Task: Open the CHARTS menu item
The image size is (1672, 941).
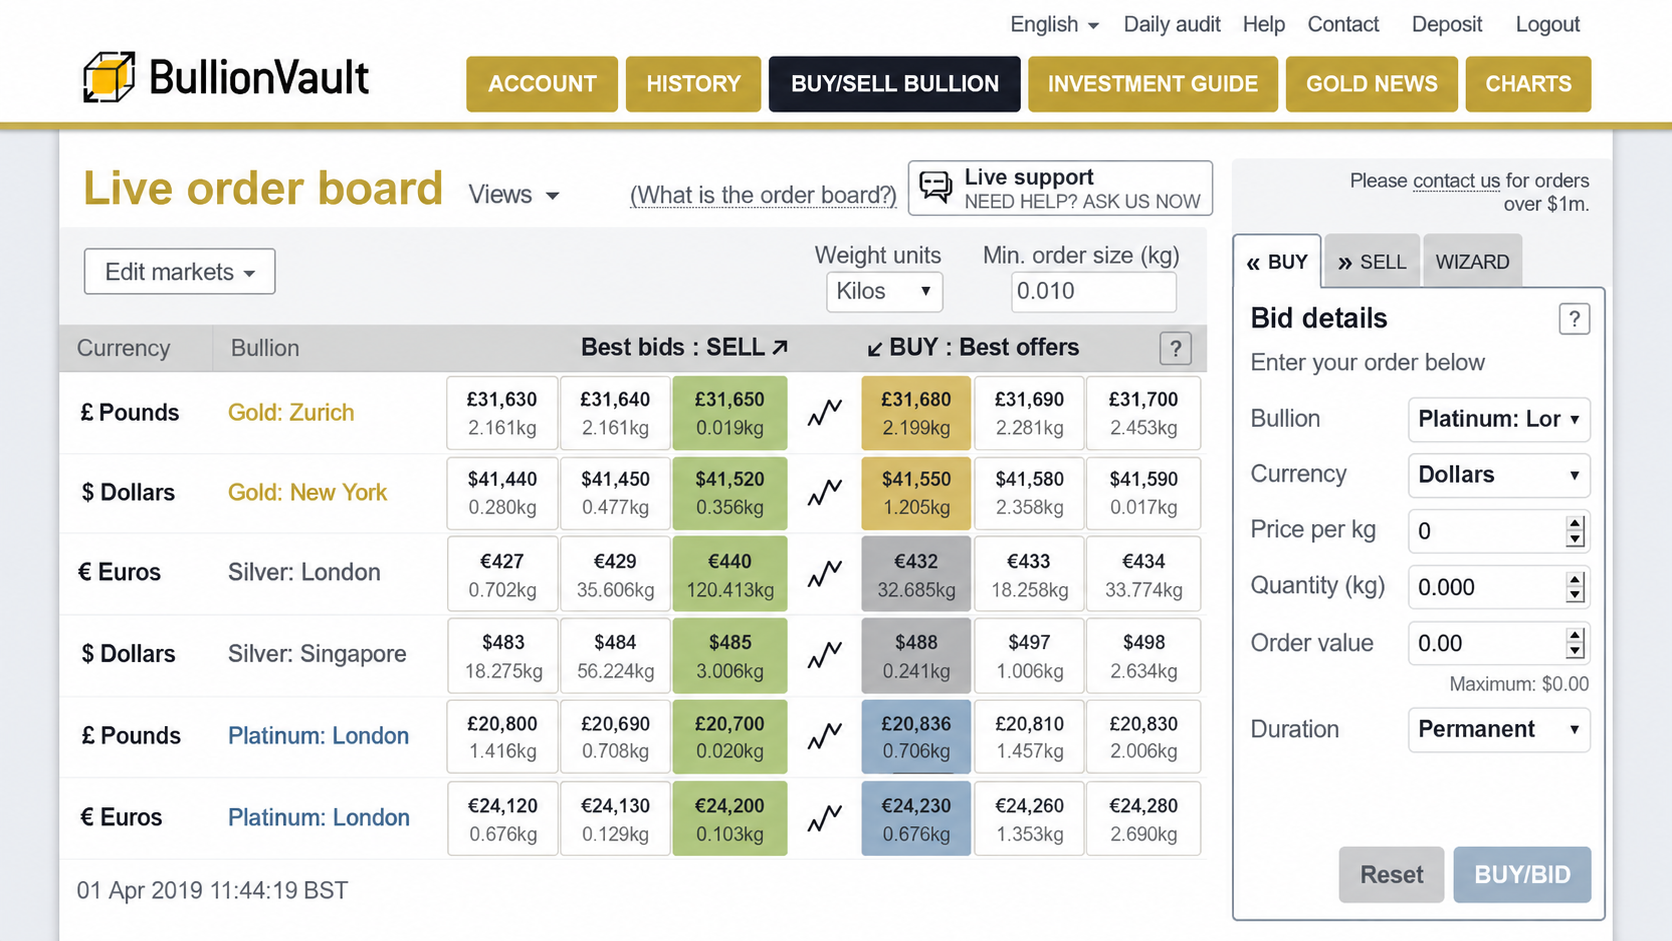Action: click(1528, 84)
